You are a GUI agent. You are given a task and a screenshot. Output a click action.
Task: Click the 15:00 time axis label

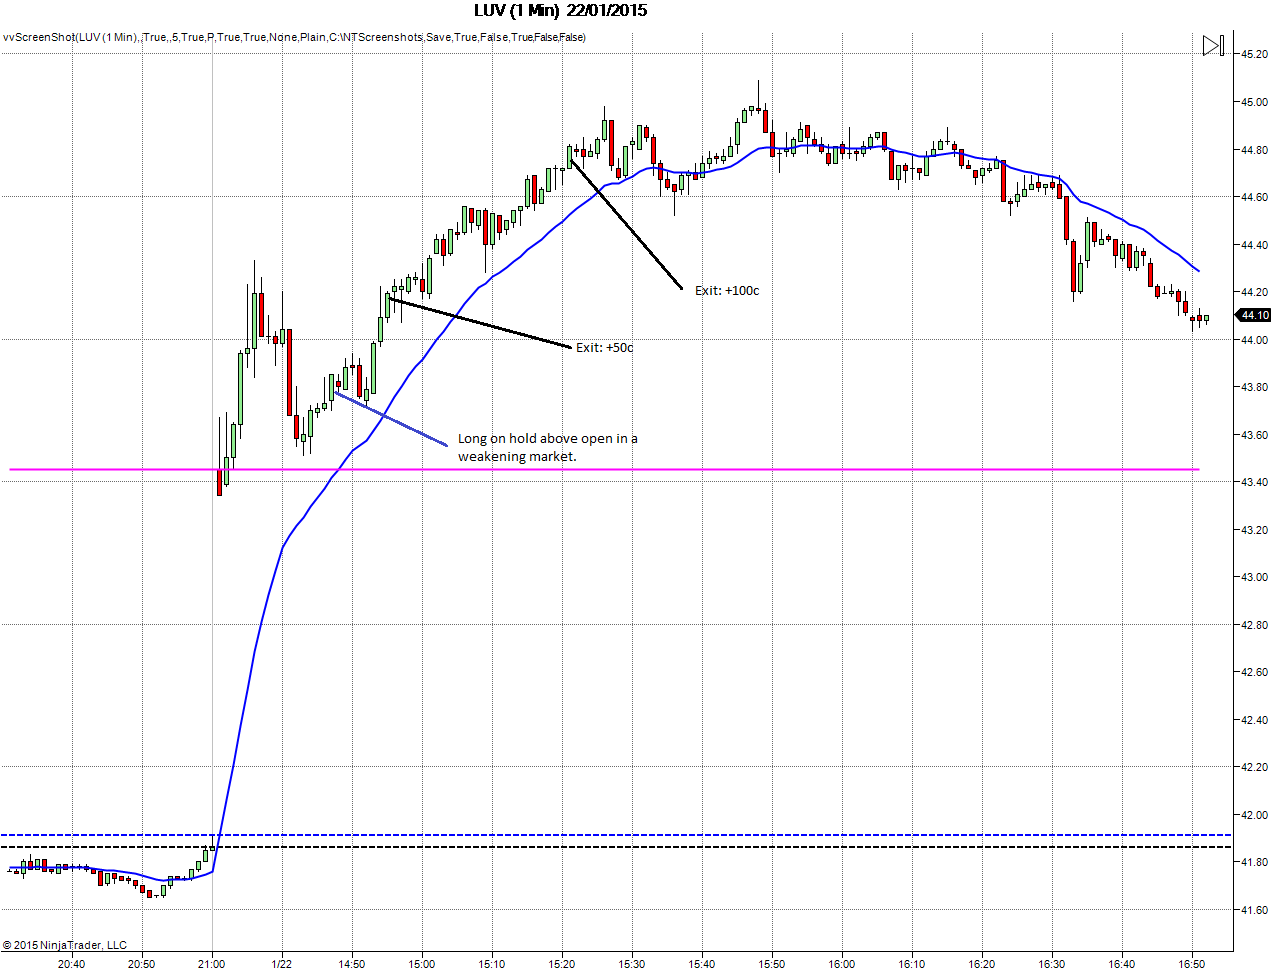pos(421,964)
